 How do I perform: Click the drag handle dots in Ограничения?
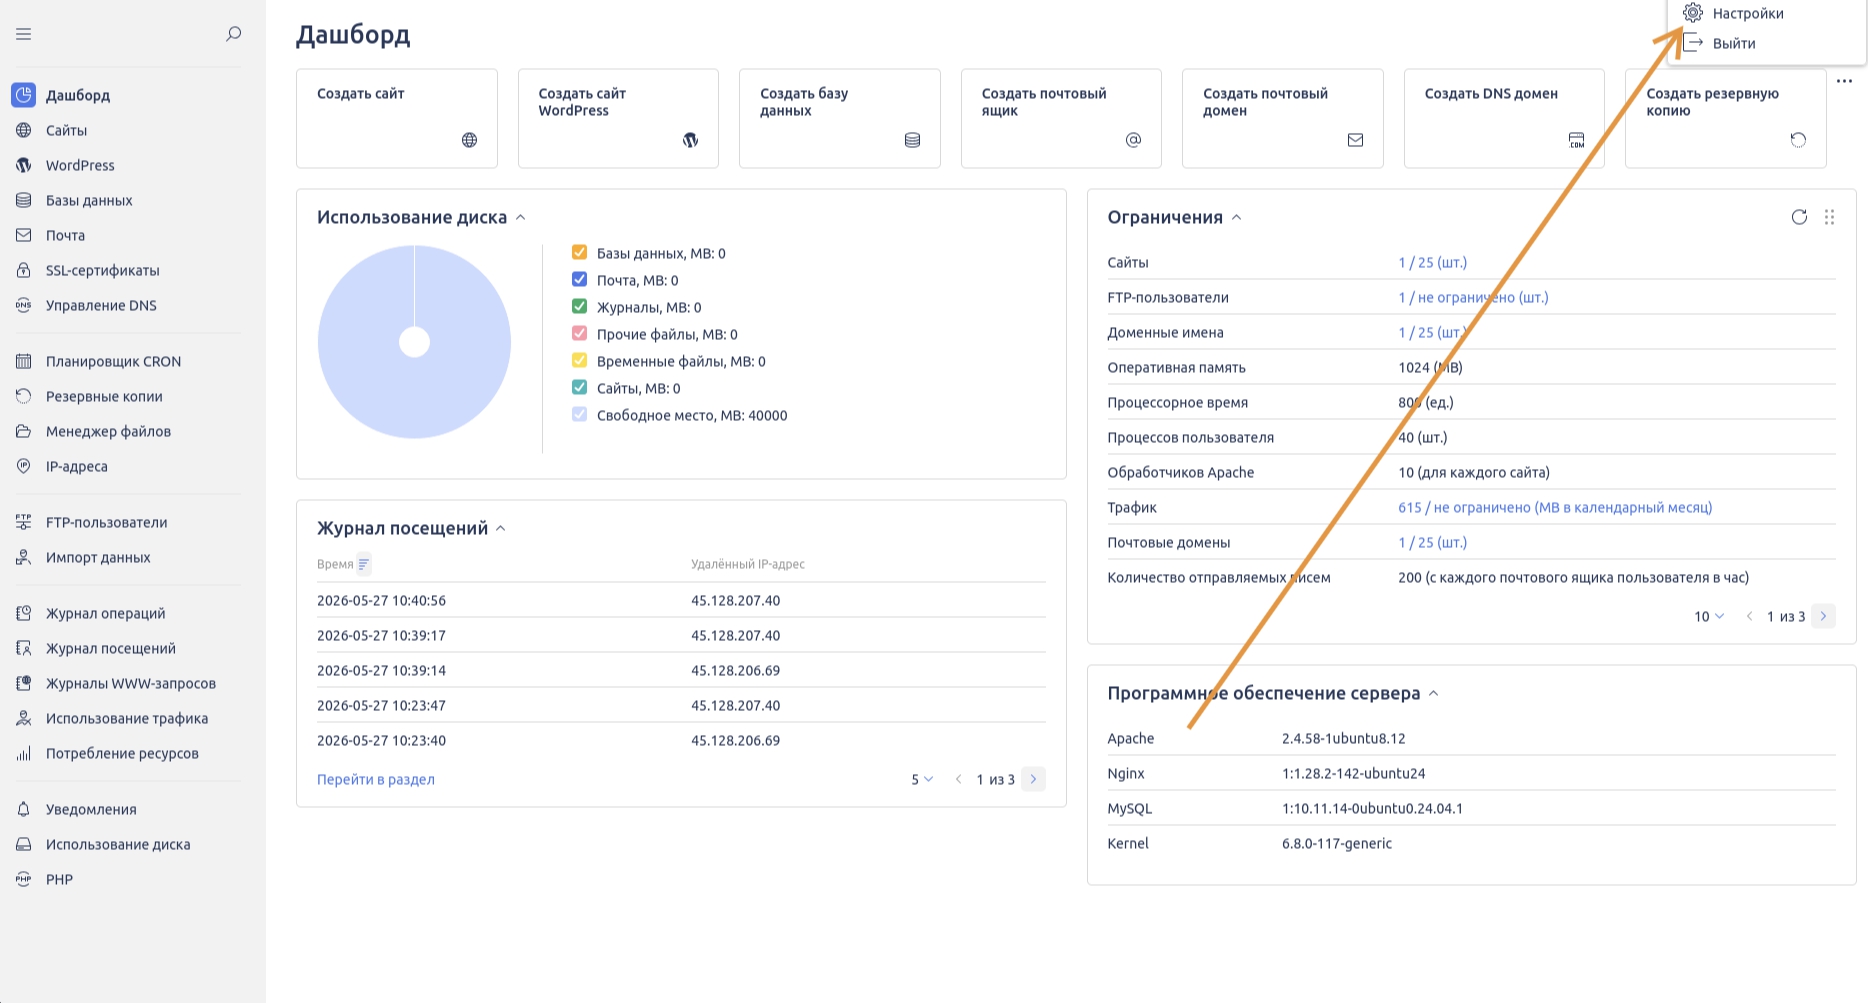coord(1829,217)
